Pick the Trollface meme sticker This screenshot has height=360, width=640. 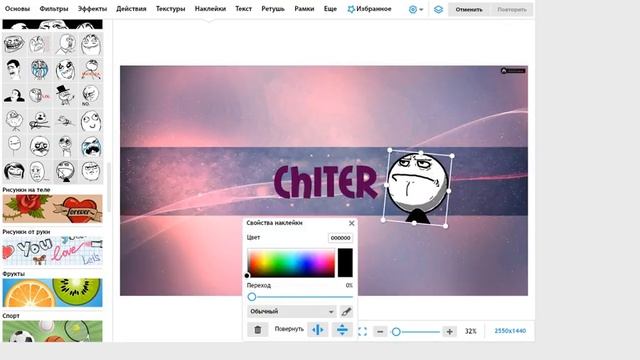point(14,44)
